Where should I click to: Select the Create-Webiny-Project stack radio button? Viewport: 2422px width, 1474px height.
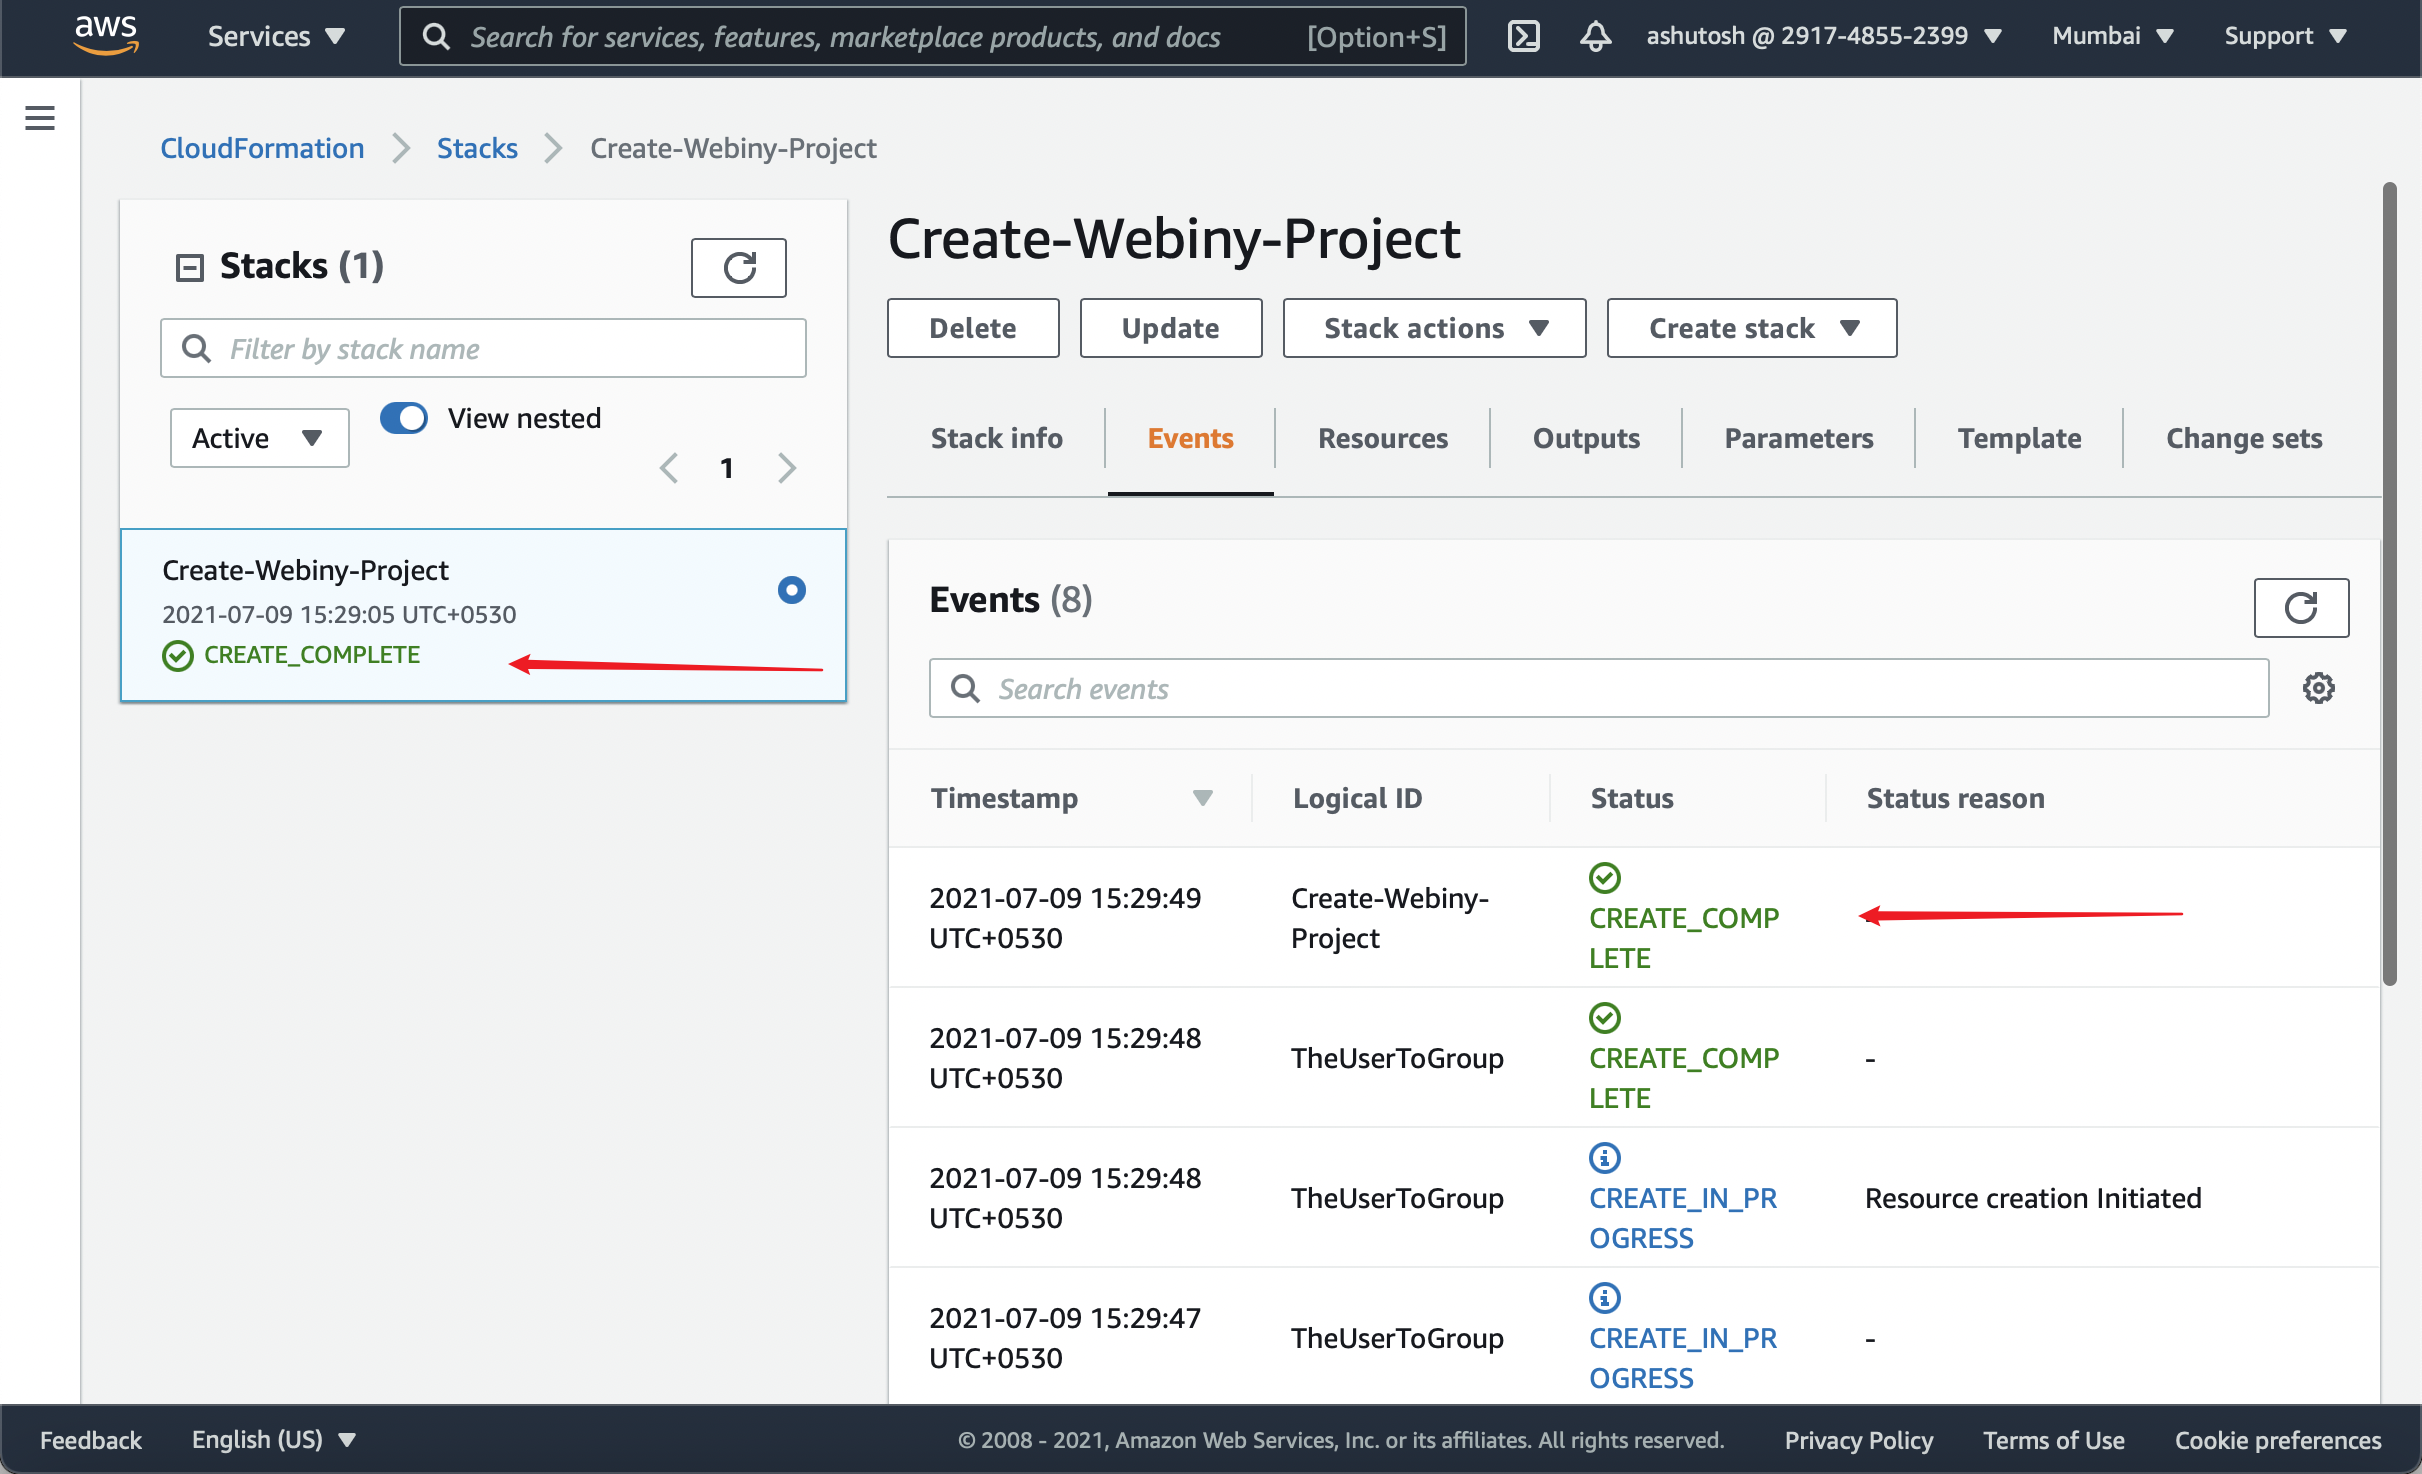pos(791,590)
